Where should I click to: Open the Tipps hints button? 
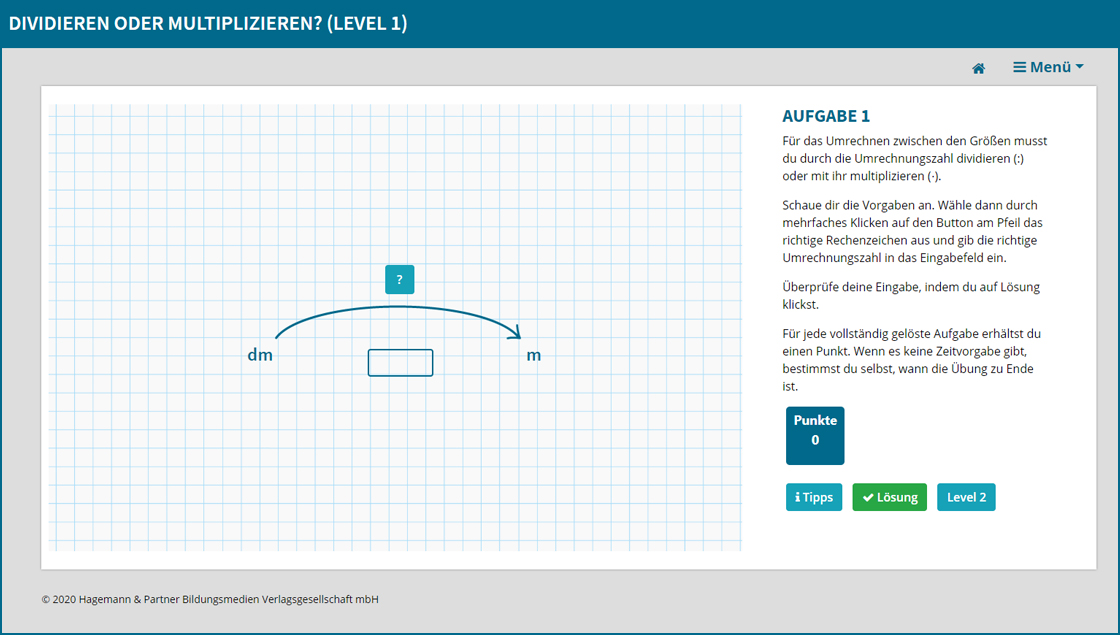click(x=814, y=497)
